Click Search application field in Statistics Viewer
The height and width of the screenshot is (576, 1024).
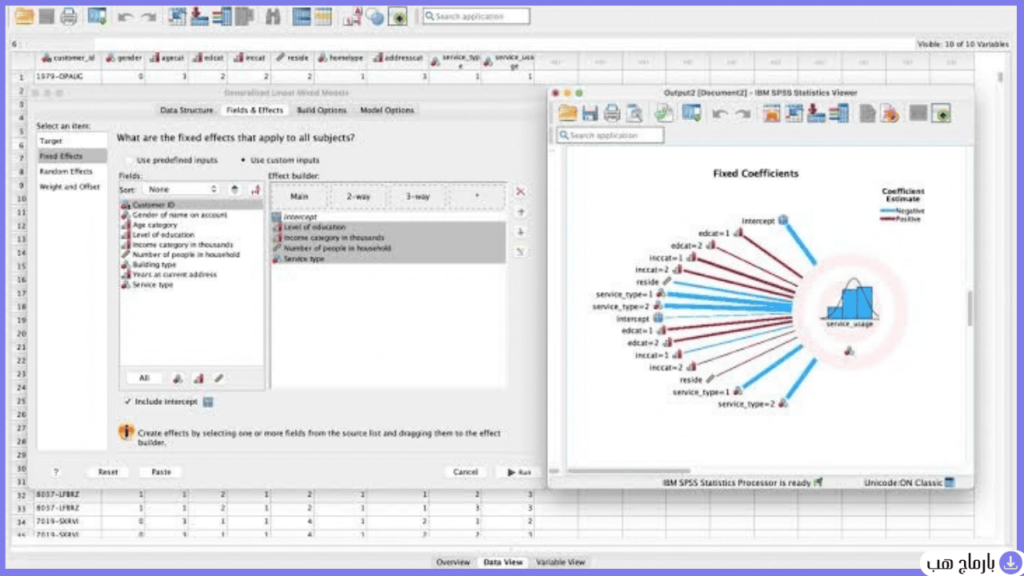(x=610, y=135)
